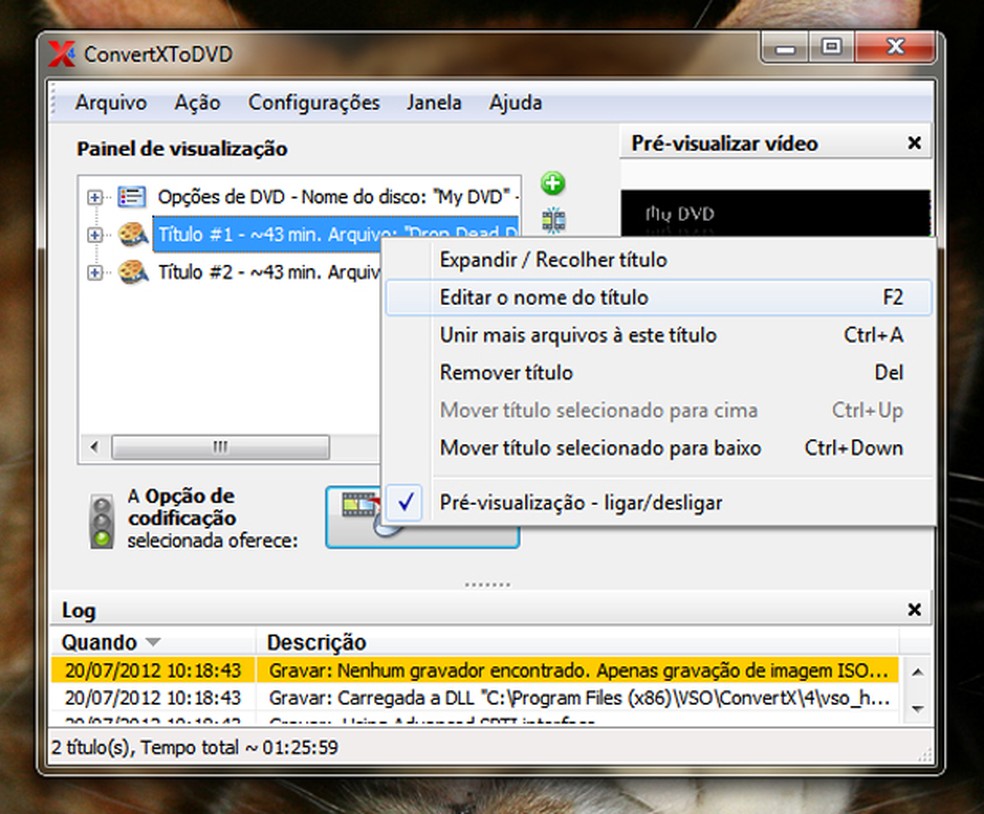Screen dimensions: 984x814
Task: Select Opções de DVD - Nome do disco row
Action: pos(338,197)
